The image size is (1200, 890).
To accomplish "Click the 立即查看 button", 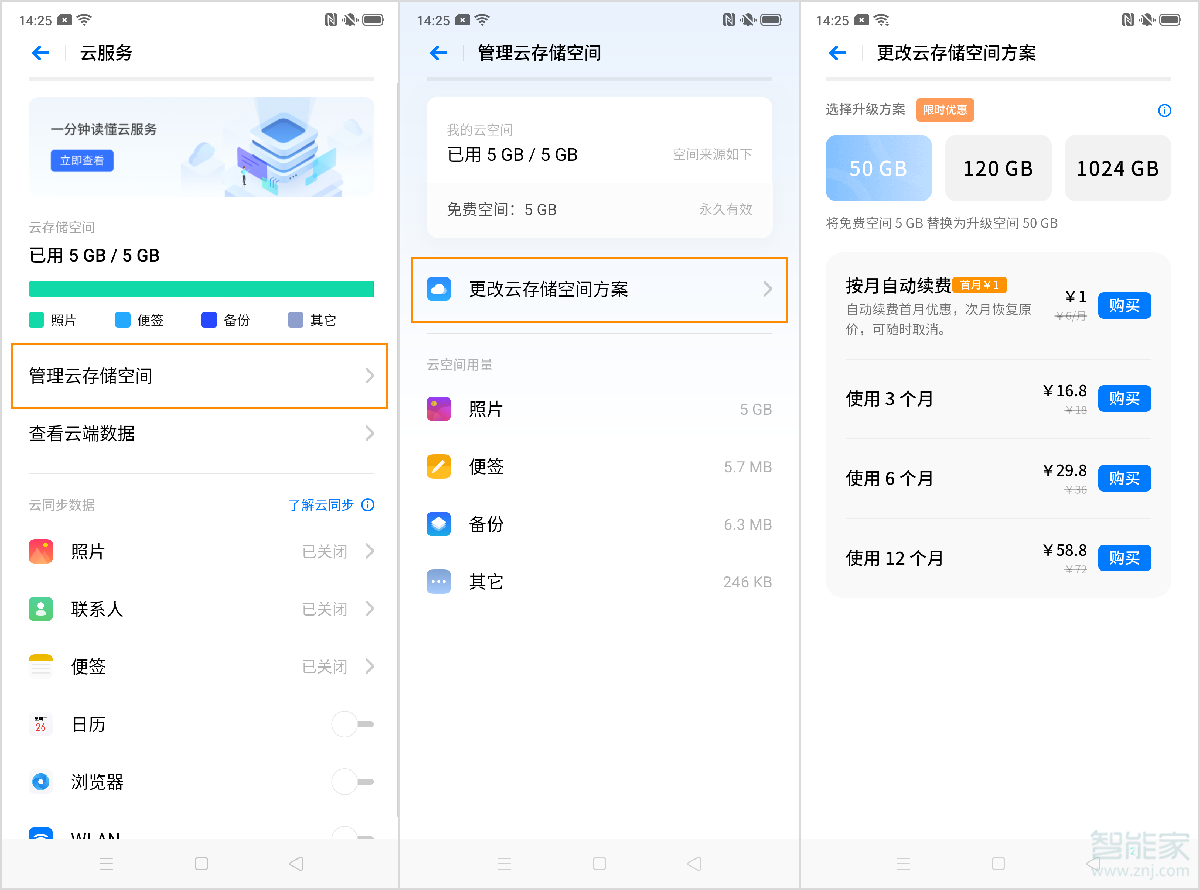I will tap(81, 160).
